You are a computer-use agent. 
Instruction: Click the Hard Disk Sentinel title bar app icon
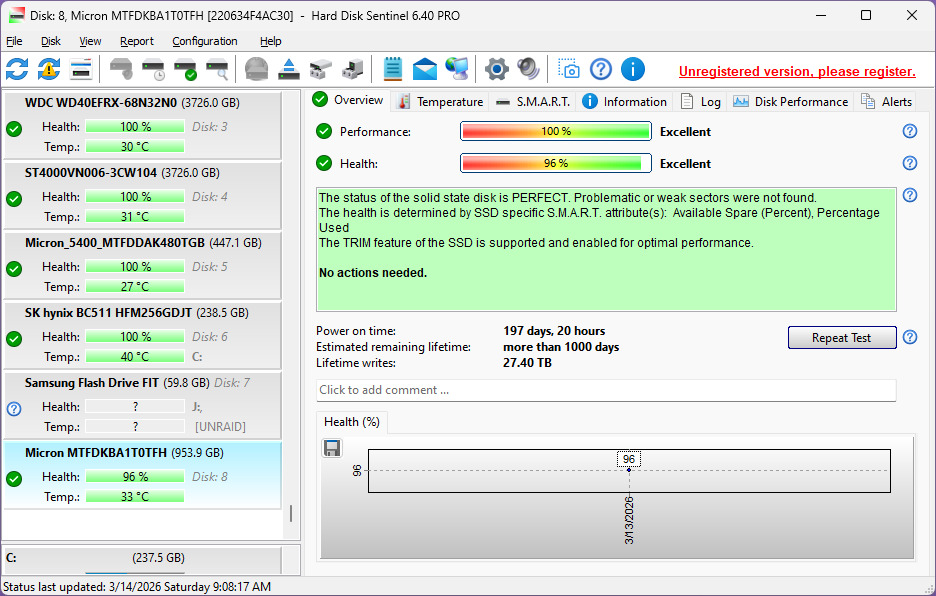coord(17,16)
